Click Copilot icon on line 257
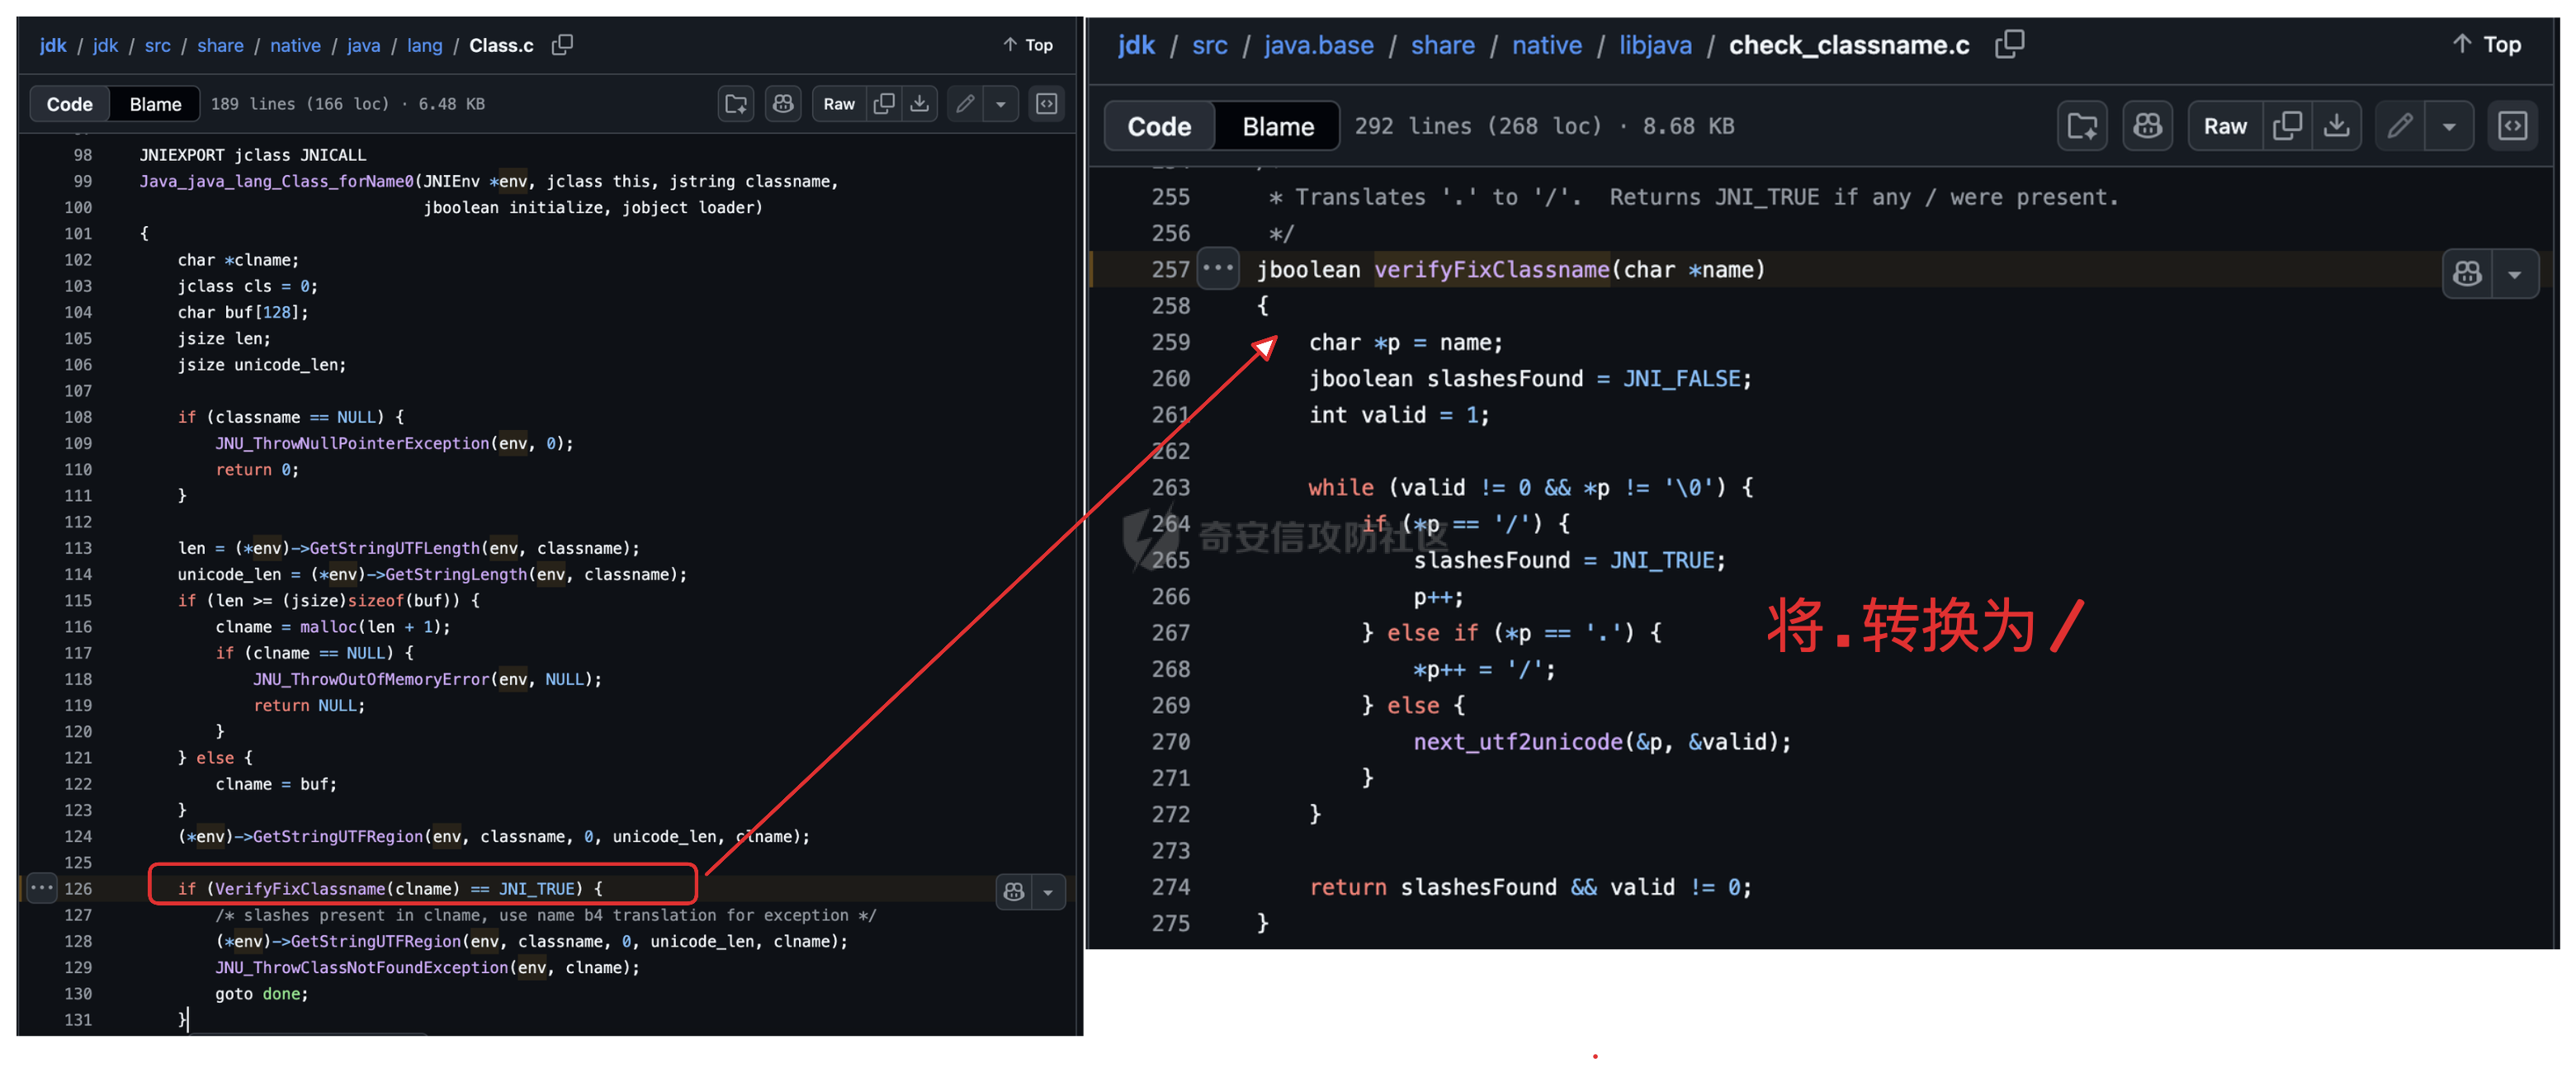This screenshot has height=1073, width=2576. click(2467, 273)
